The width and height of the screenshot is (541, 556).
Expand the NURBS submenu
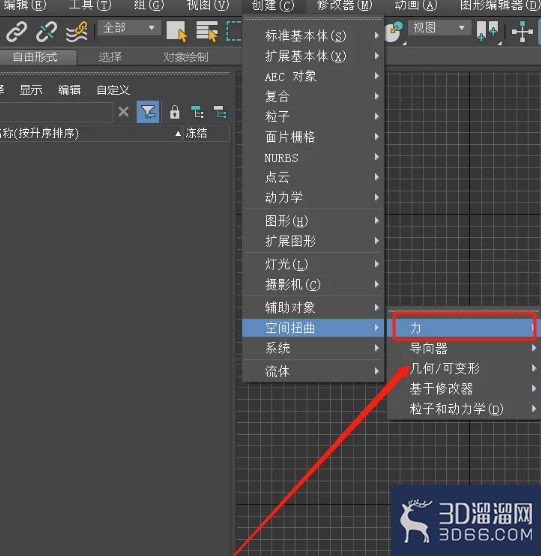click(x=313, y=157)
